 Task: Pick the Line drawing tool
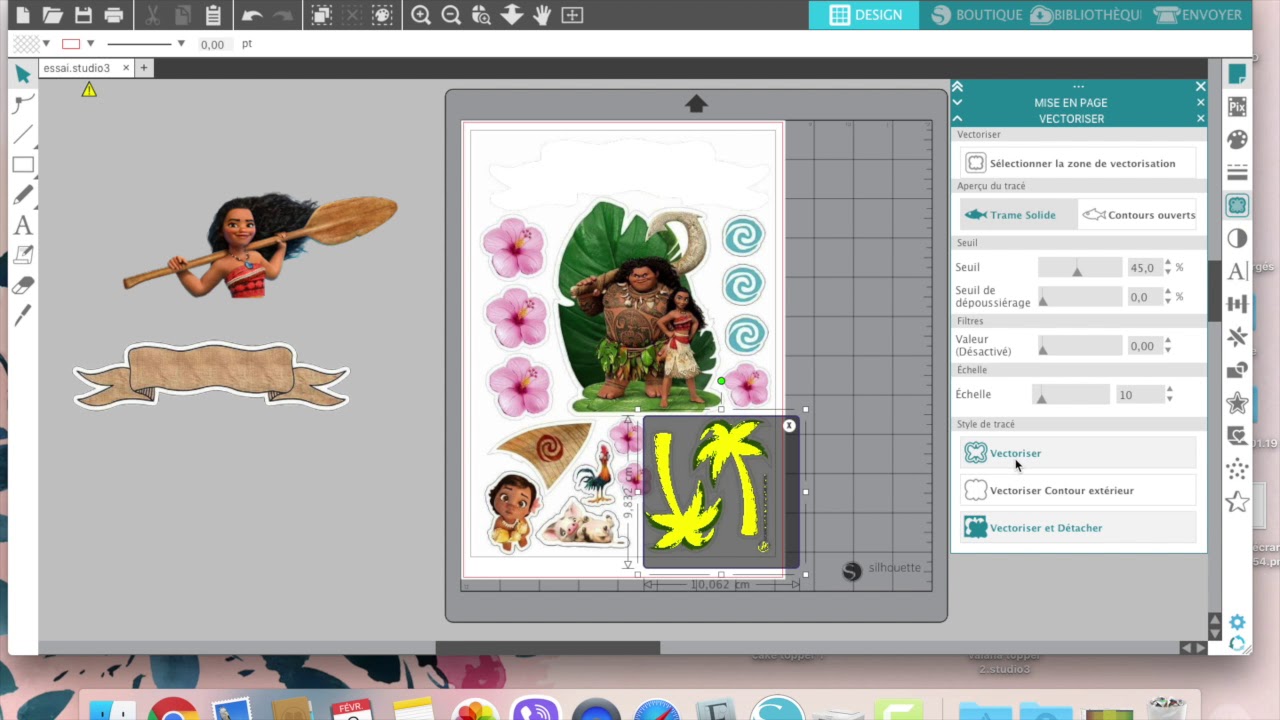(23, 134)
